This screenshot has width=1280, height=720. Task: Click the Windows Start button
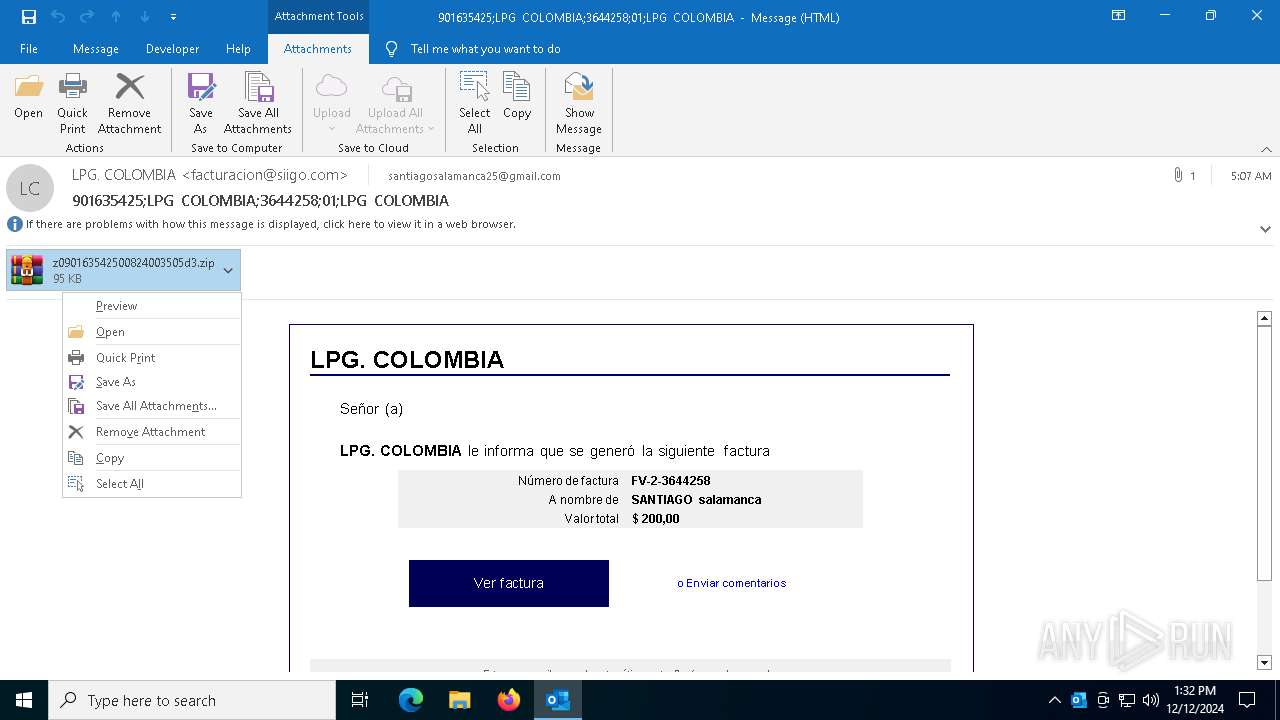[24, 700]
